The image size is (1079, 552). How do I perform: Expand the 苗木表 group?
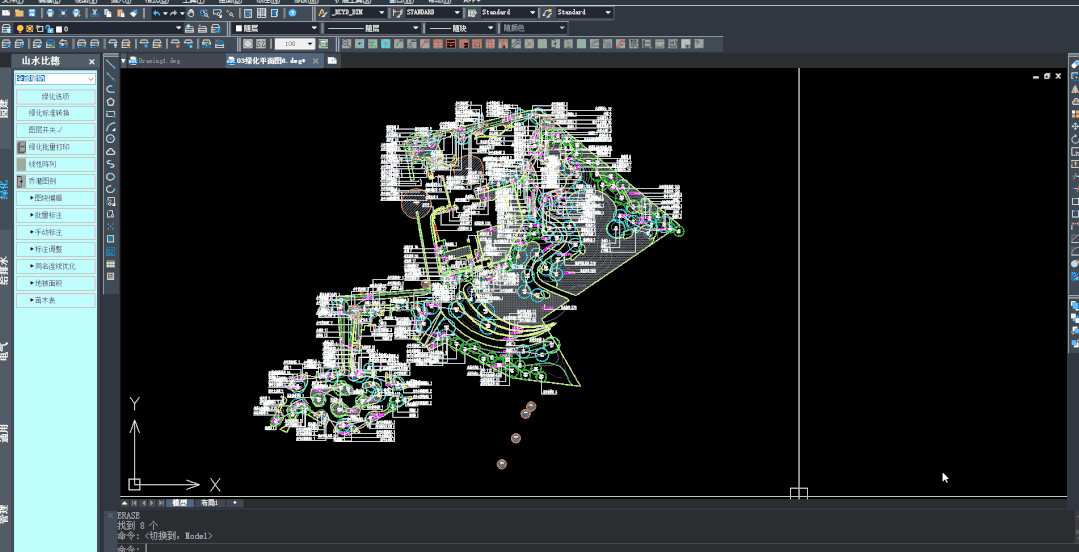[56, 301]
